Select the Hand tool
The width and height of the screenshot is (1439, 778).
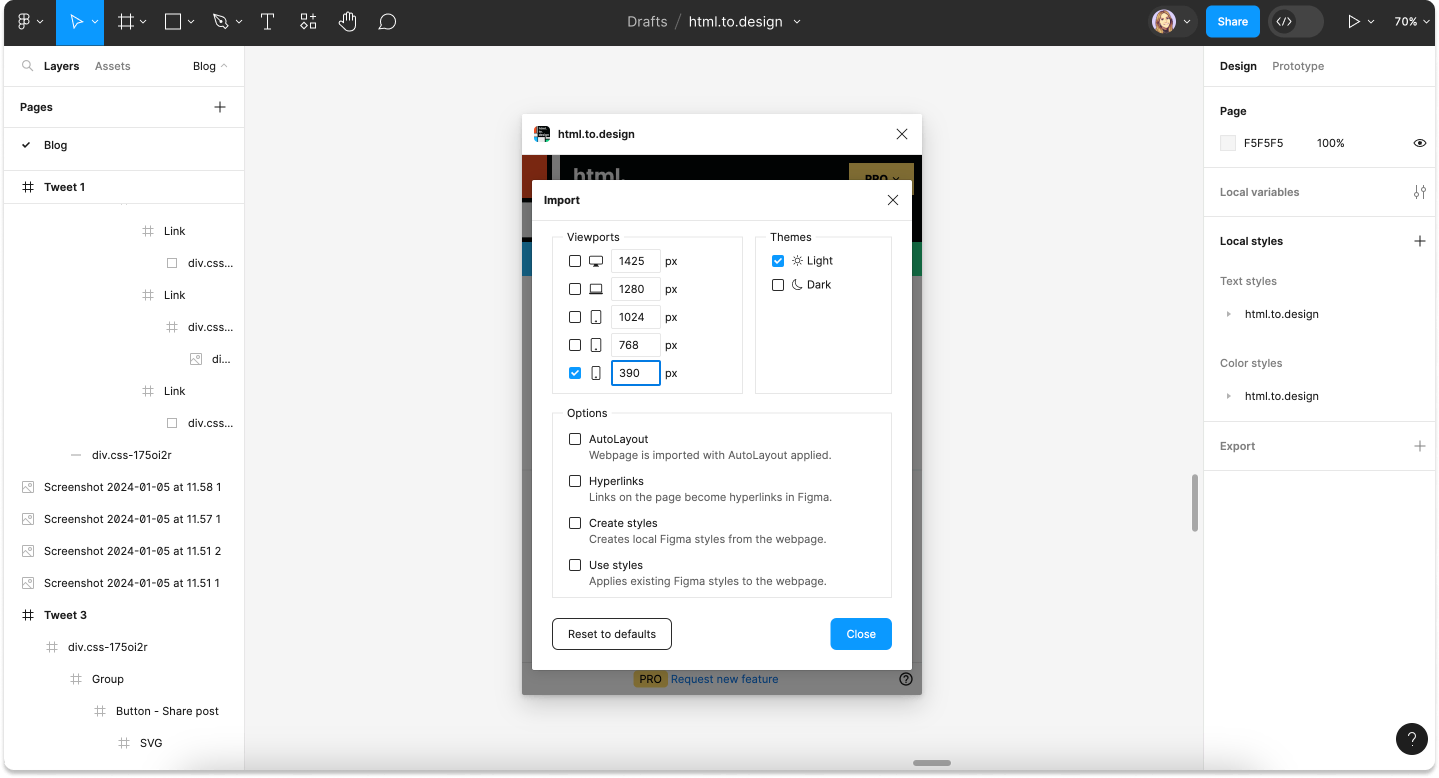[x=347, y=22]
